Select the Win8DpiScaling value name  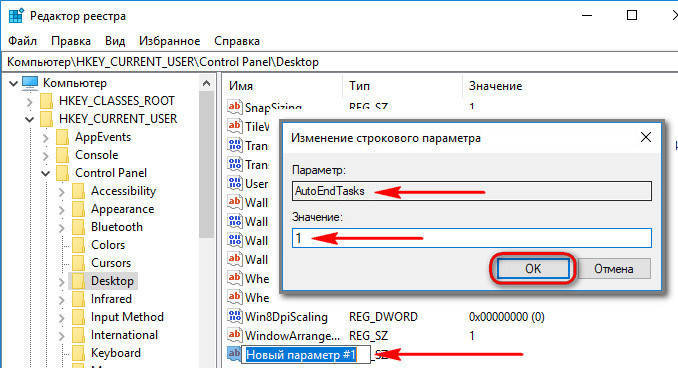[286, 317]
